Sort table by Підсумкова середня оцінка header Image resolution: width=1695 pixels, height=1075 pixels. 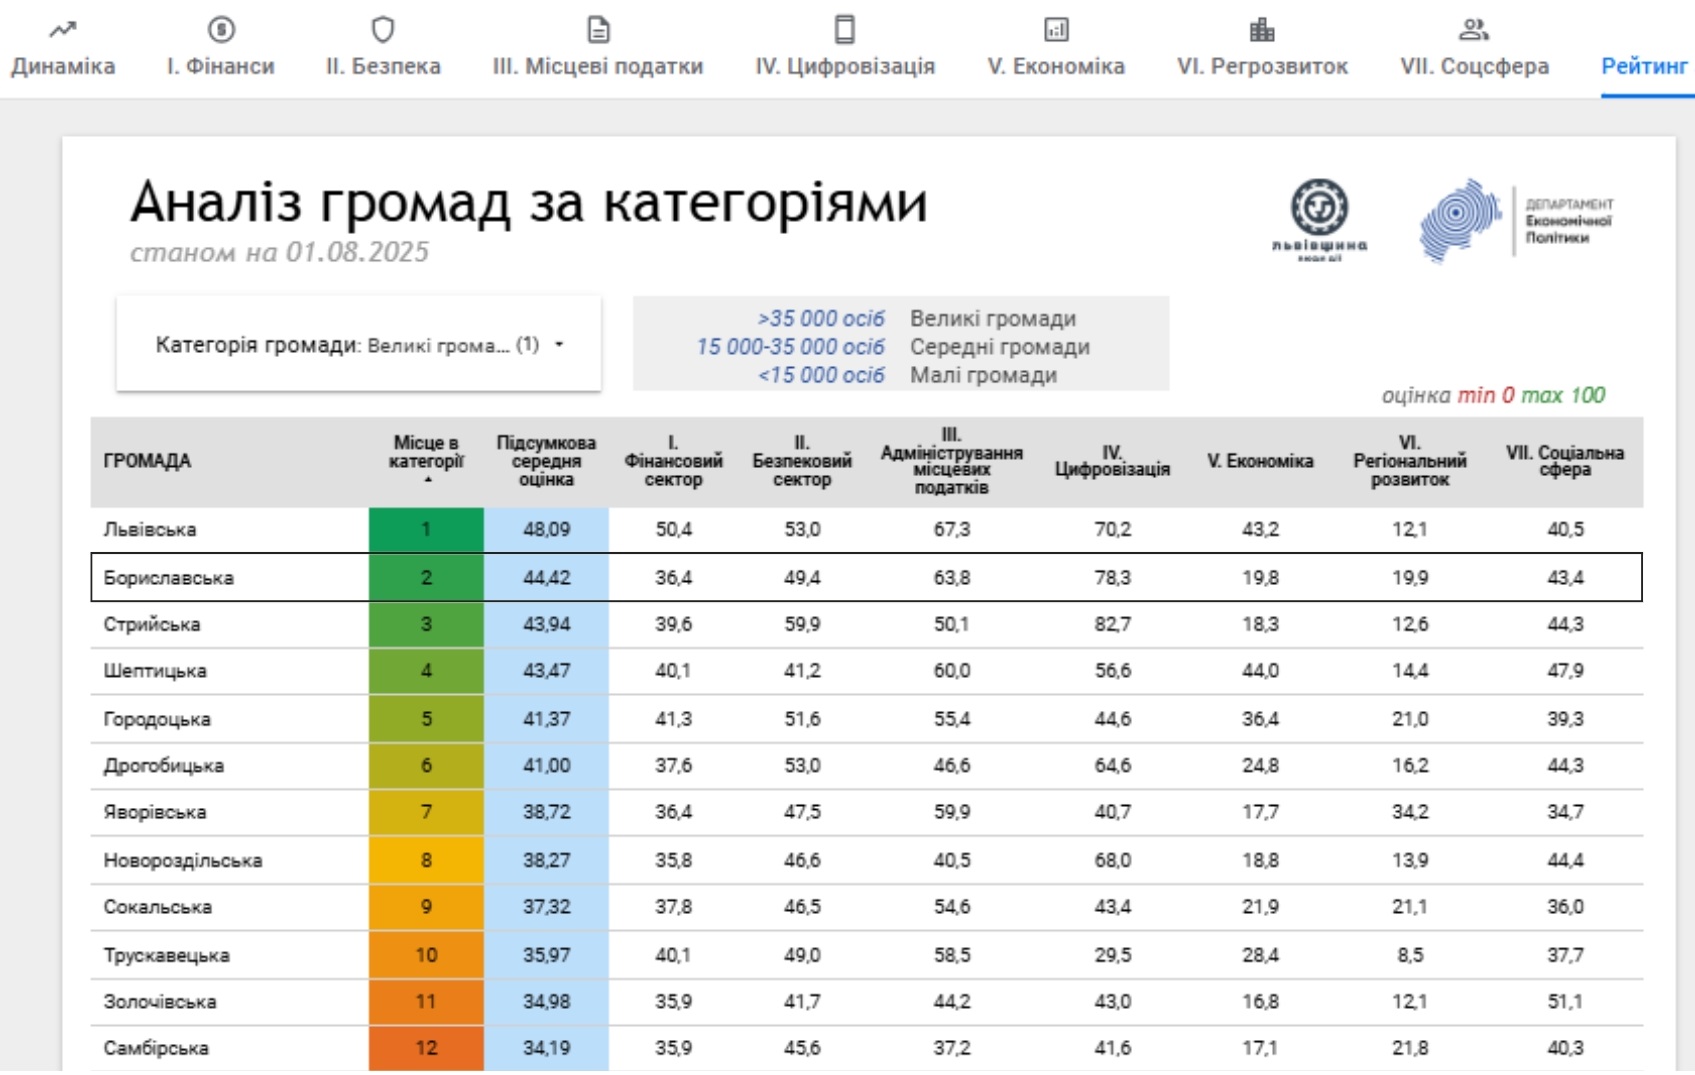[546, 461]
